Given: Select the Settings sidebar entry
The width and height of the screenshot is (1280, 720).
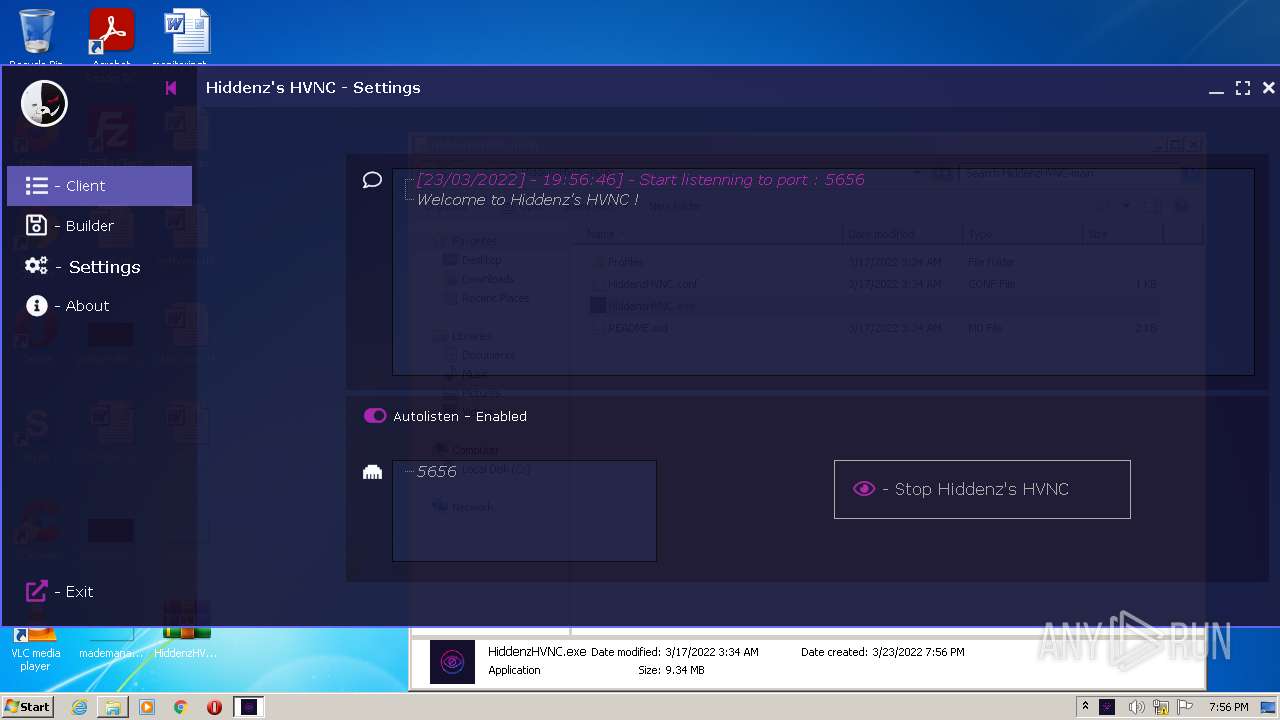Looking at the screenshot, I should click(99, 267).
